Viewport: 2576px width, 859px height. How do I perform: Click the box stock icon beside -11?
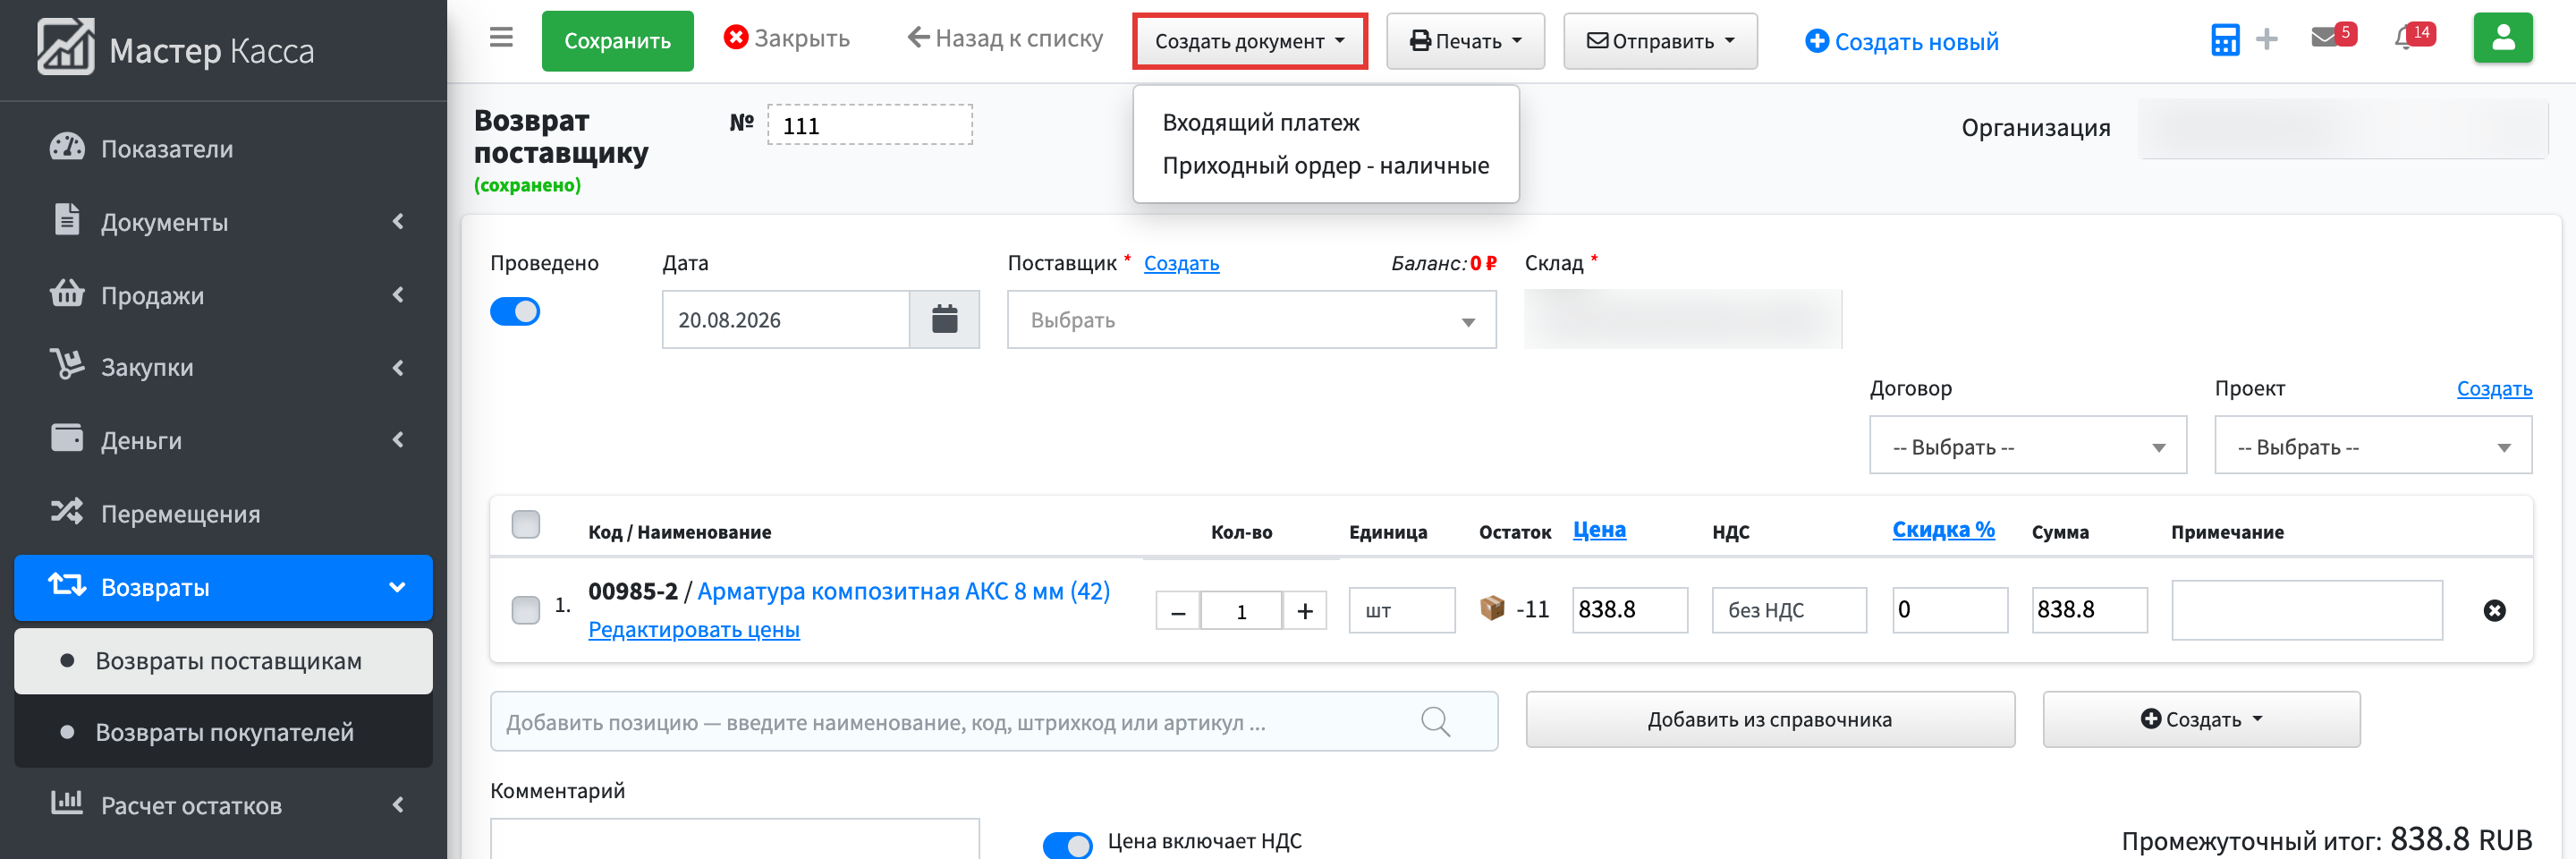coord(1491,608)
